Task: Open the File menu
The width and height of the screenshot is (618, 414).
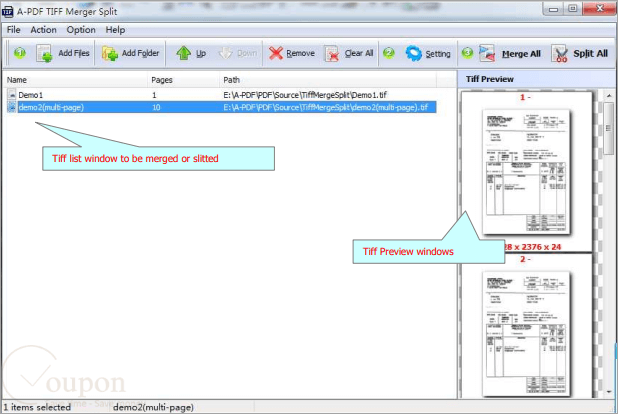Action: click(x=13, y=30)
